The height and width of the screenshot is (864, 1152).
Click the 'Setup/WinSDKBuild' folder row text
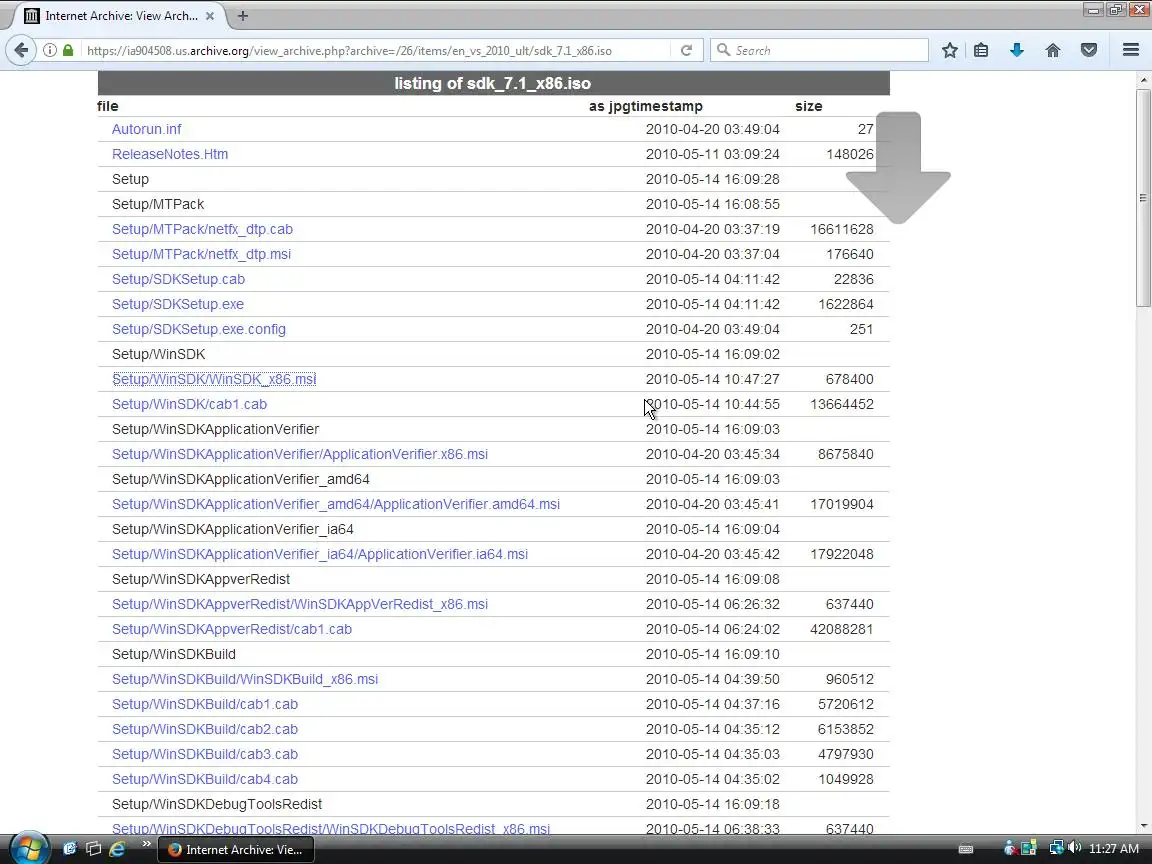[173, 654]
